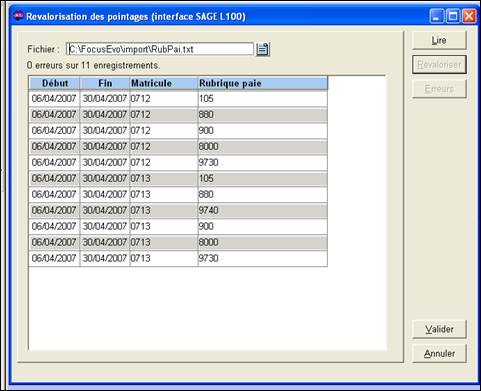Click the Rubrique paie column header

pyautogui.click(x=263, y=83)
